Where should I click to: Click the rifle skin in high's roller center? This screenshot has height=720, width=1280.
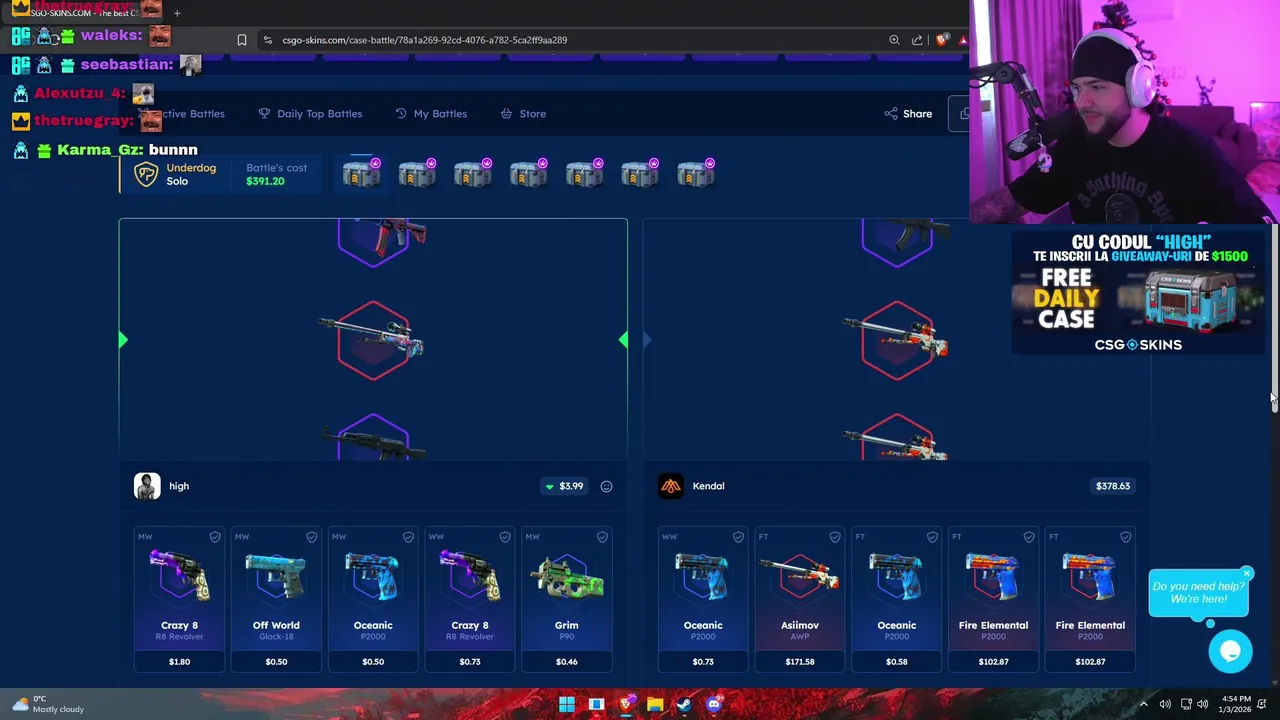point(372,340)
